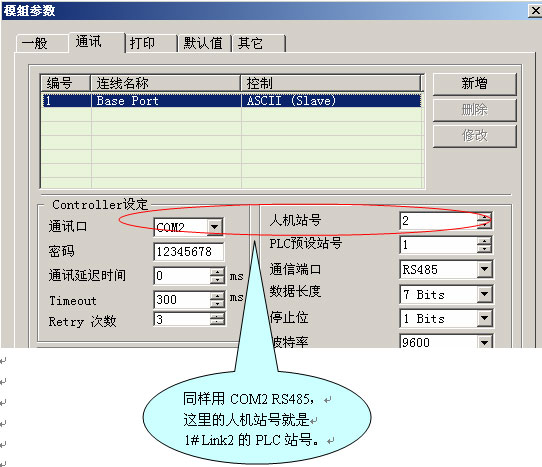Increase 人机站号 using up spinner

coord(484,217)
